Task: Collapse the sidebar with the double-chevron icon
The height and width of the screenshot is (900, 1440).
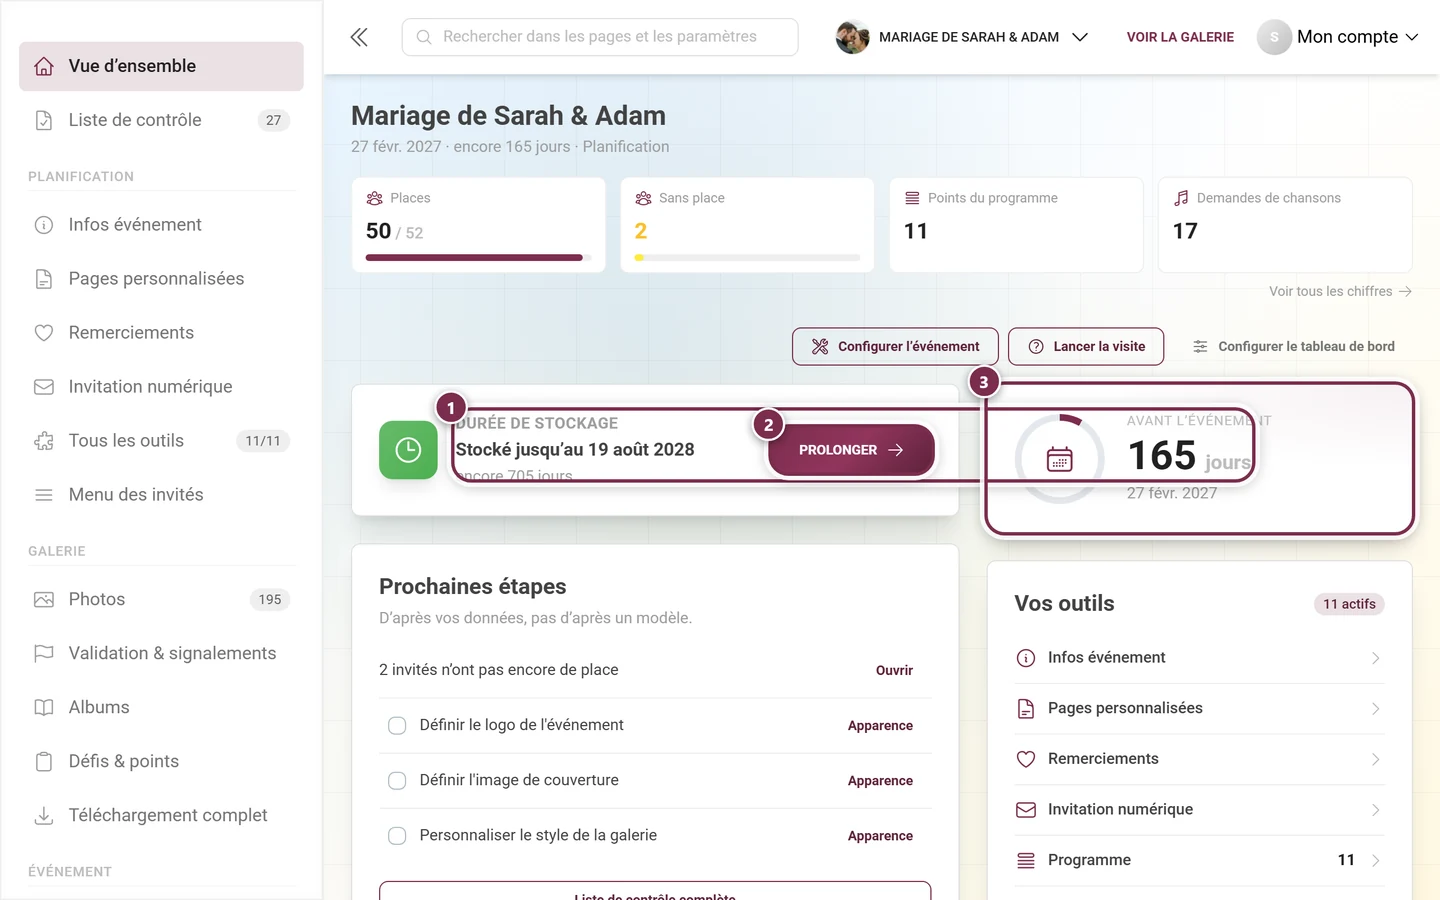Action: tap(359, 37)
